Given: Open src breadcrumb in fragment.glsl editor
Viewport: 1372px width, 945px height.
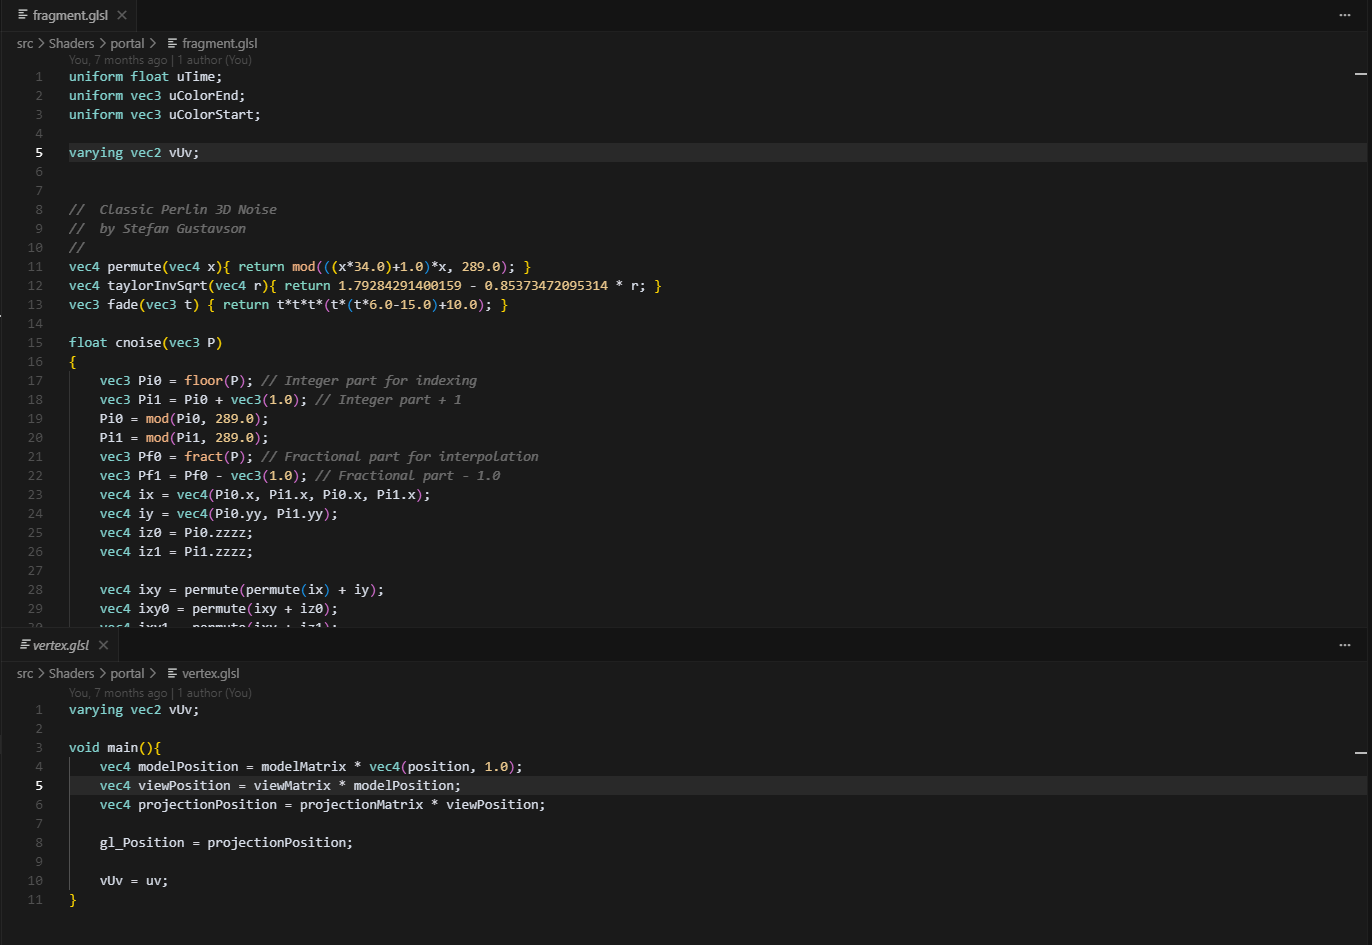Looking at the screenshot, I should [x=25, y=43].
